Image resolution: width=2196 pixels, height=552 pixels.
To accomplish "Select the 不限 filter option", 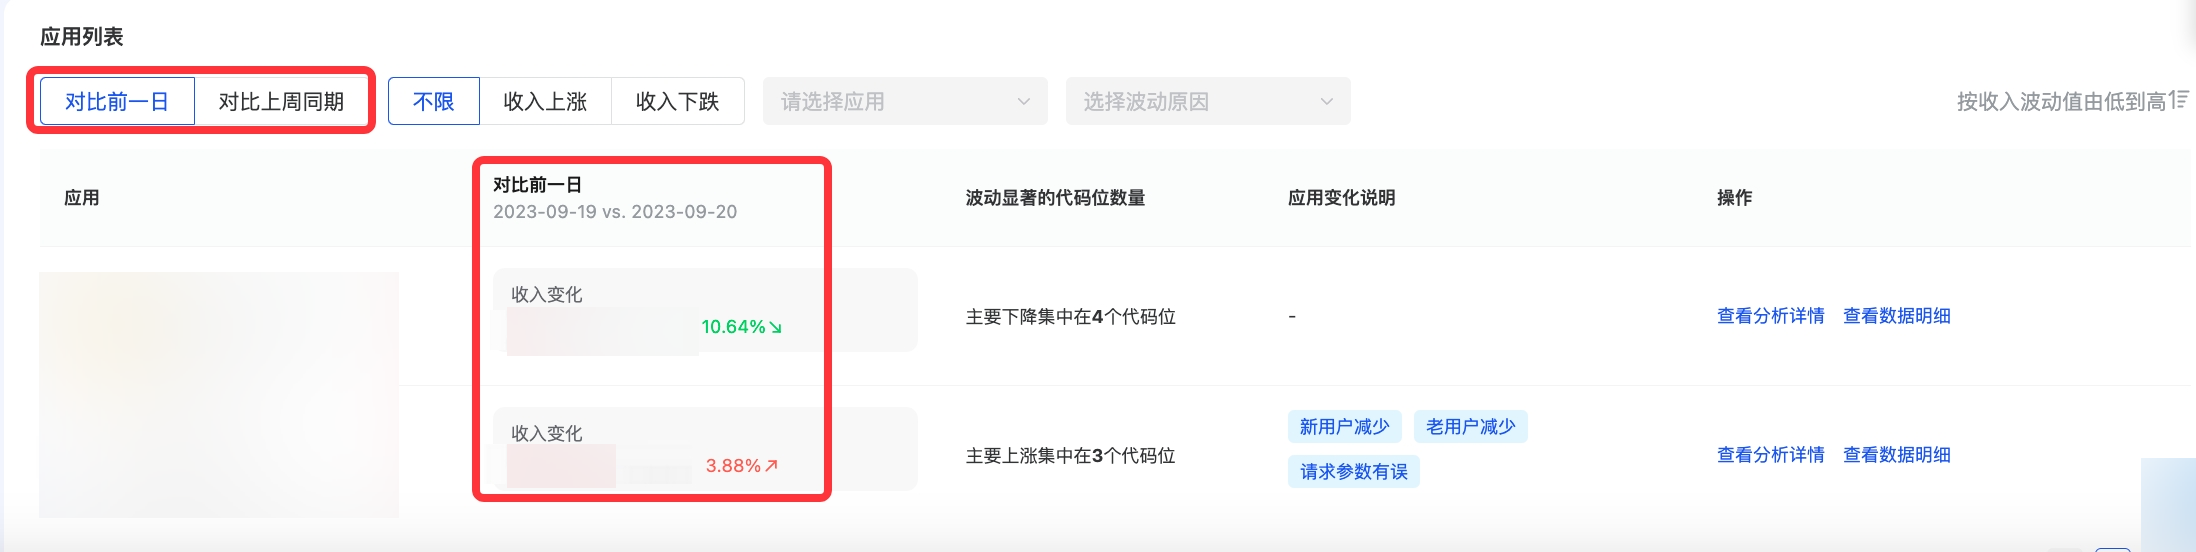I will point(434,101).
